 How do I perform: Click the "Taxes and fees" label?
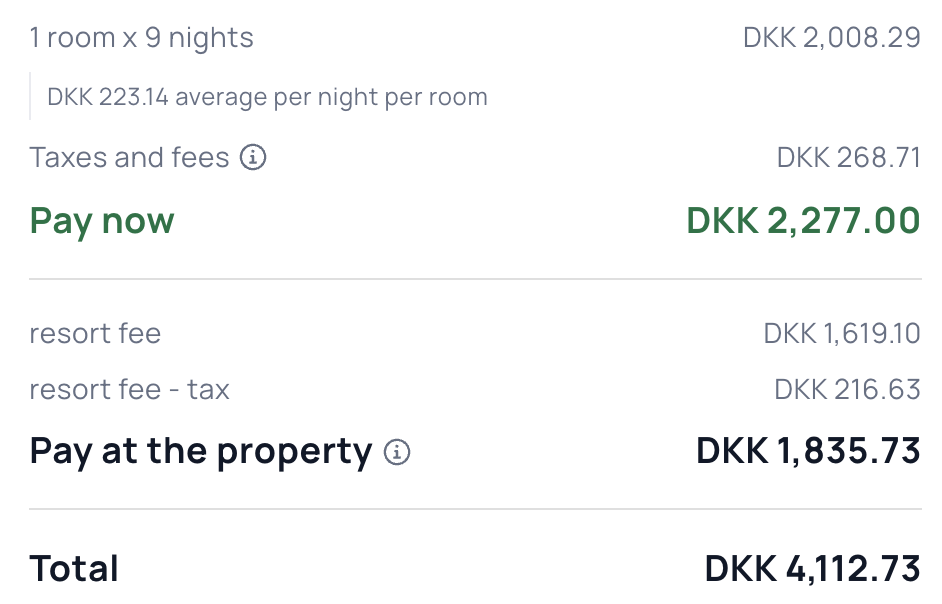point(129,158)
